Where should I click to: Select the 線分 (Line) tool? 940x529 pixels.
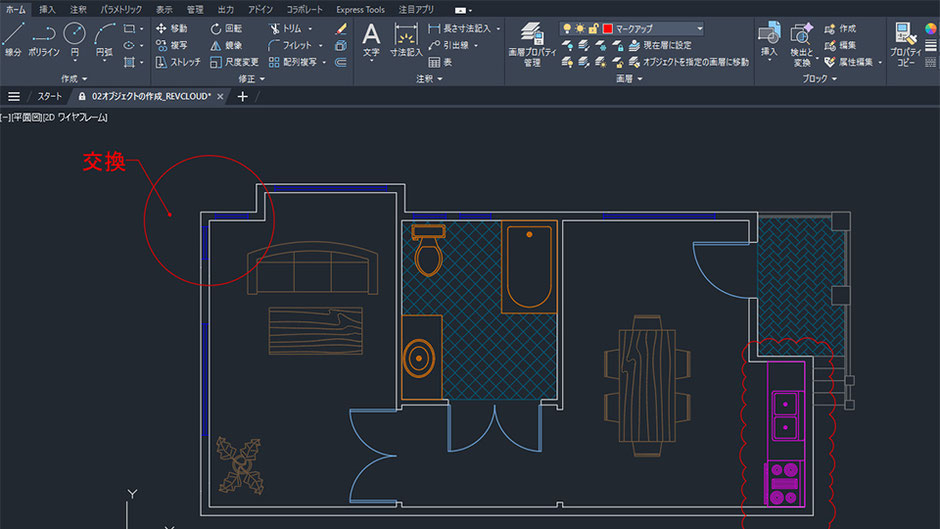pyautogui.click(x=13, y=40)
